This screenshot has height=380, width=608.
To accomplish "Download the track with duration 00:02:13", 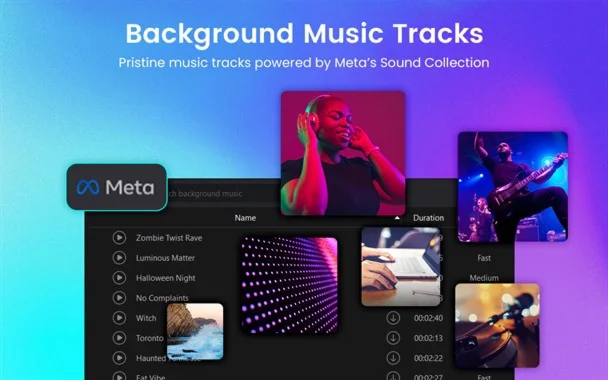I will click(x=393, y=338).
